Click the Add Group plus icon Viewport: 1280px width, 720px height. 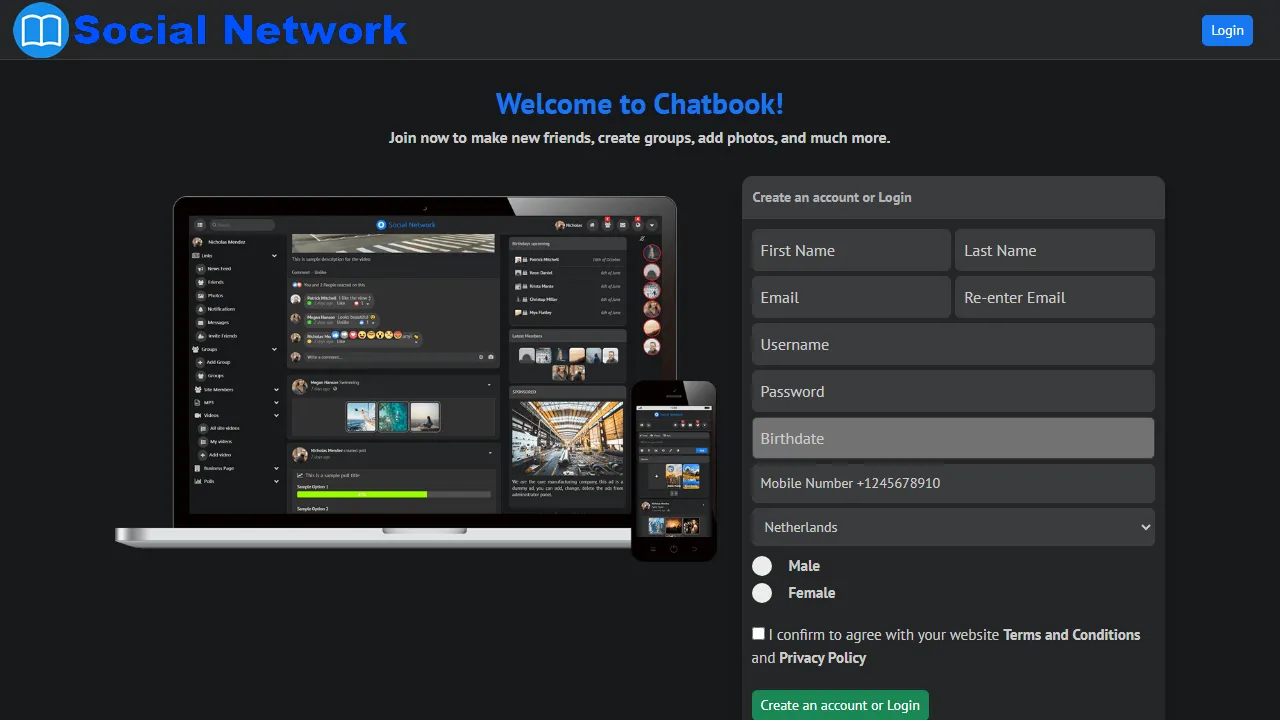pos(200,362)
